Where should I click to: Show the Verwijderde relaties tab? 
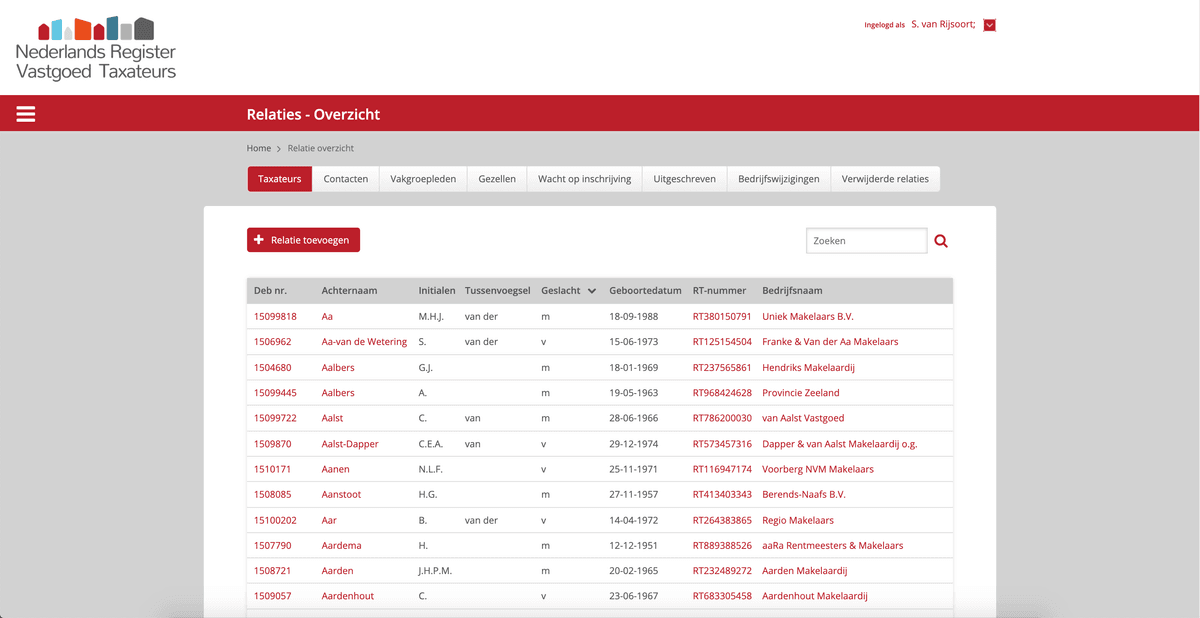tap(885, 179)
